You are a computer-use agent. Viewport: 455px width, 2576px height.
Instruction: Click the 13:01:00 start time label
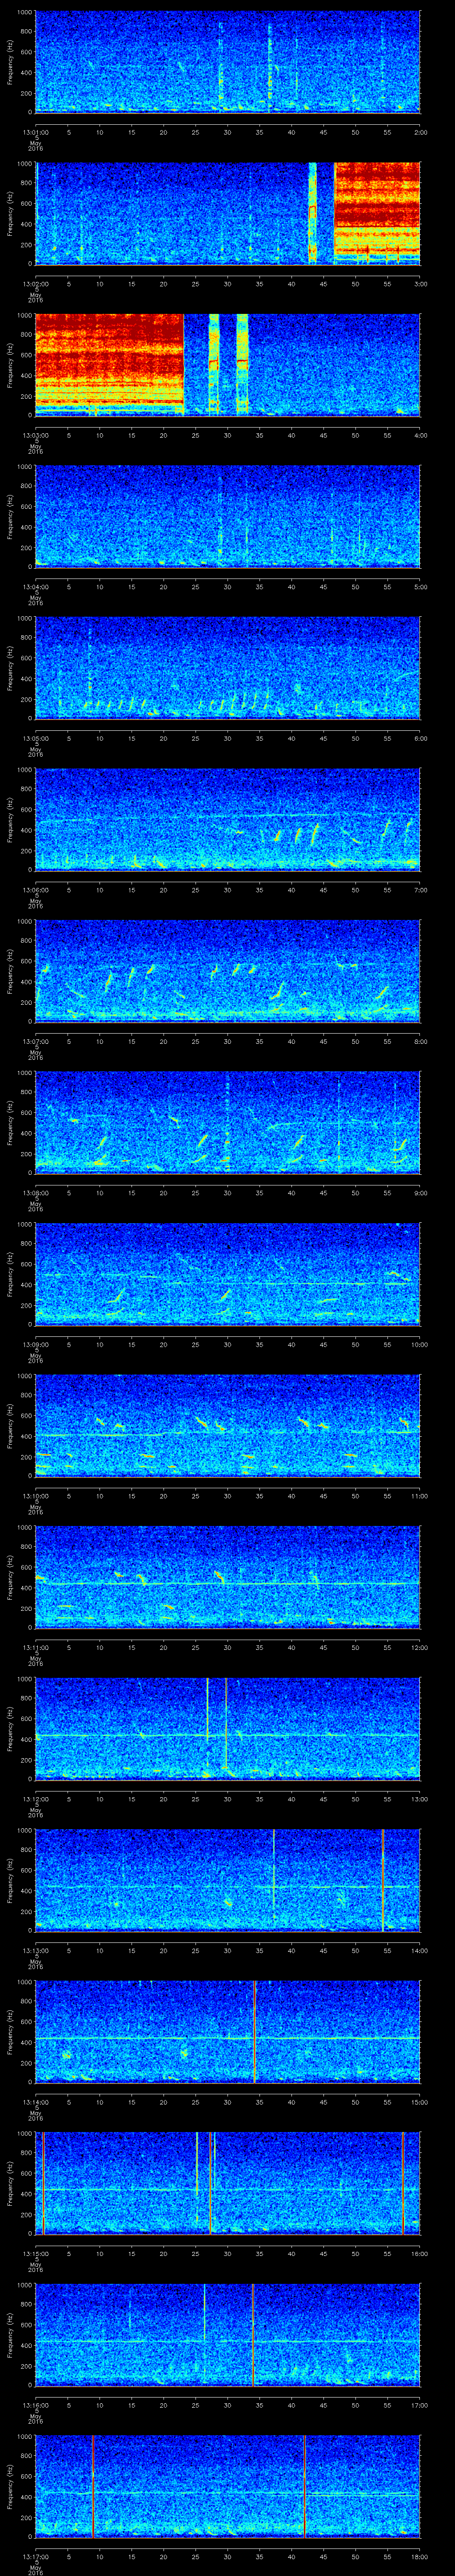point(35,131)
